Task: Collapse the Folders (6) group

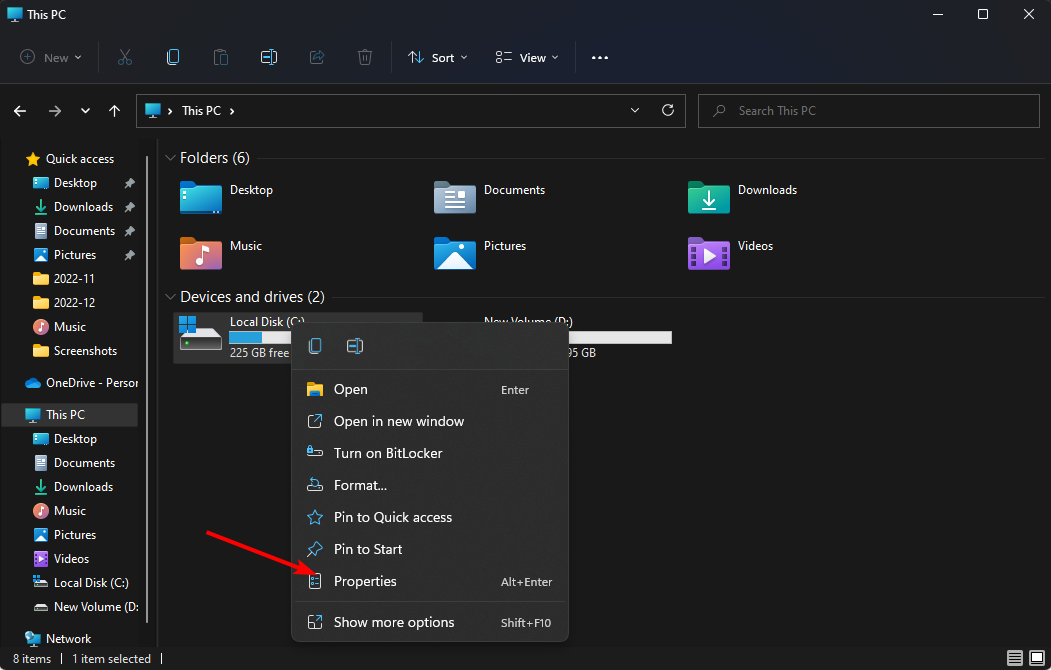Action: (x=170, y=158)
